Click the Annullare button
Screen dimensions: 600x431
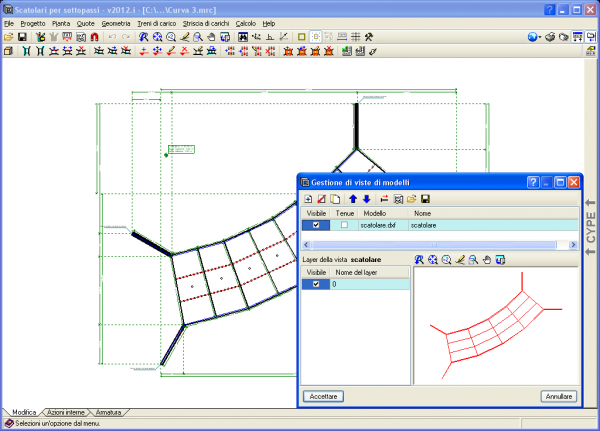point(559,397)
